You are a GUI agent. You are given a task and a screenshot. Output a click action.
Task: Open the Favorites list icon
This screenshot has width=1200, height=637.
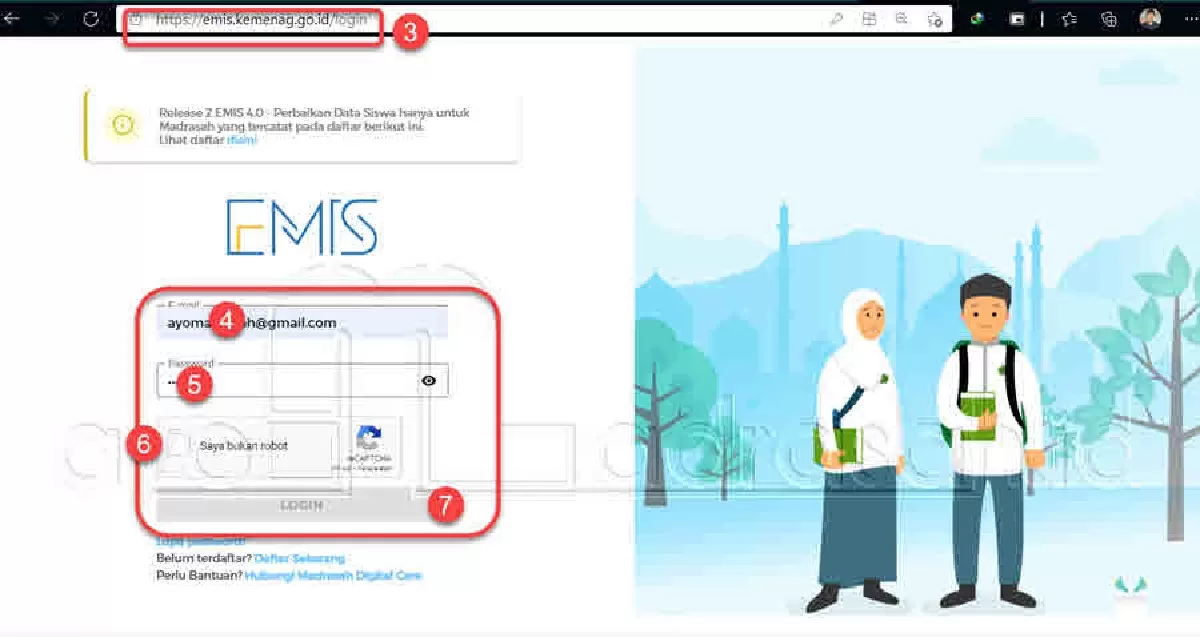click(1068, 18)
